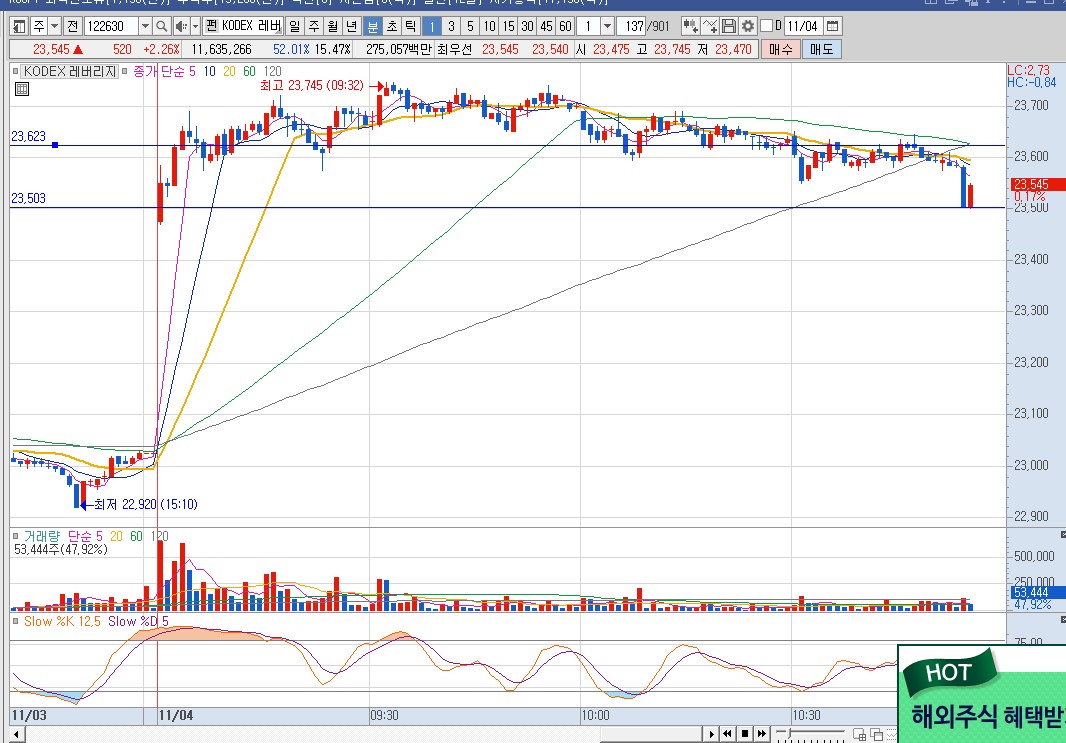
Task: Click the horizontal chart scrollbar thumb
Action: tap(651, 734)
